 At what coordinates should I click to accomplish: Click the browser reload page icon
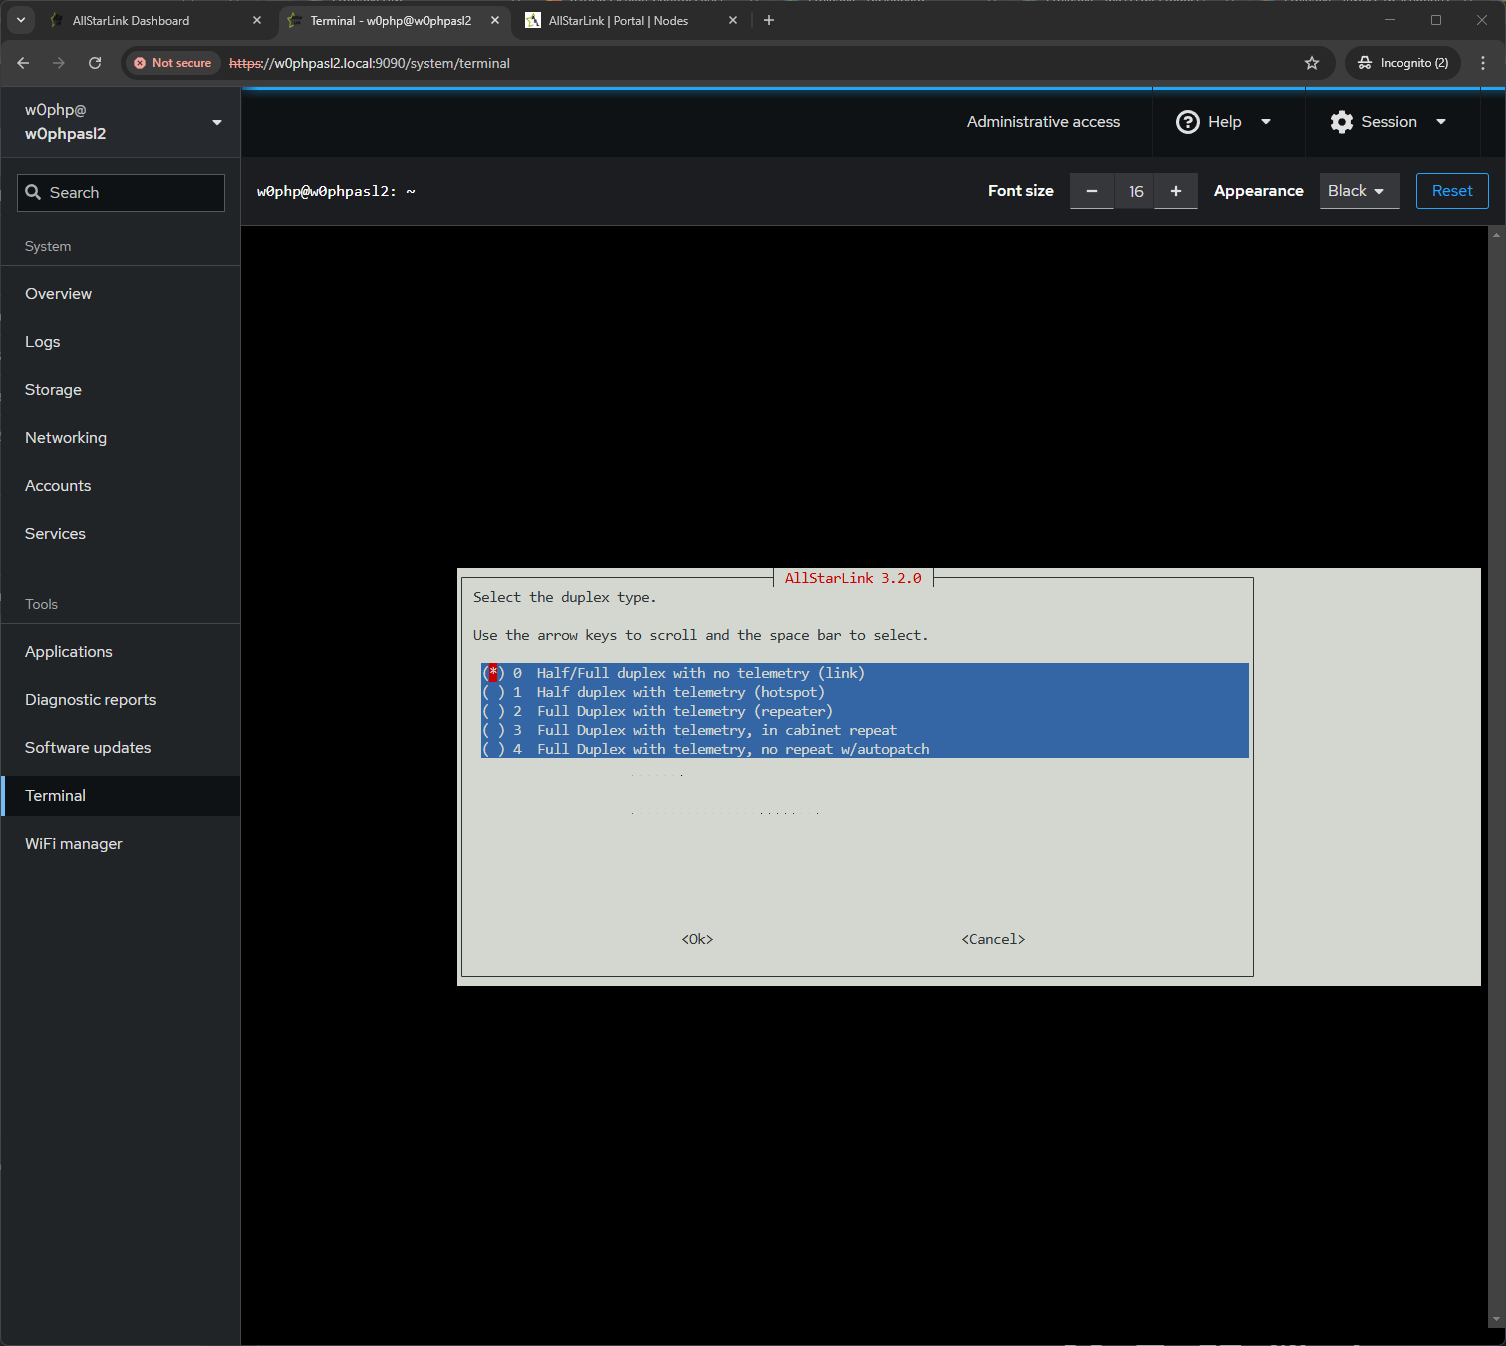click(x=95, y=63)
